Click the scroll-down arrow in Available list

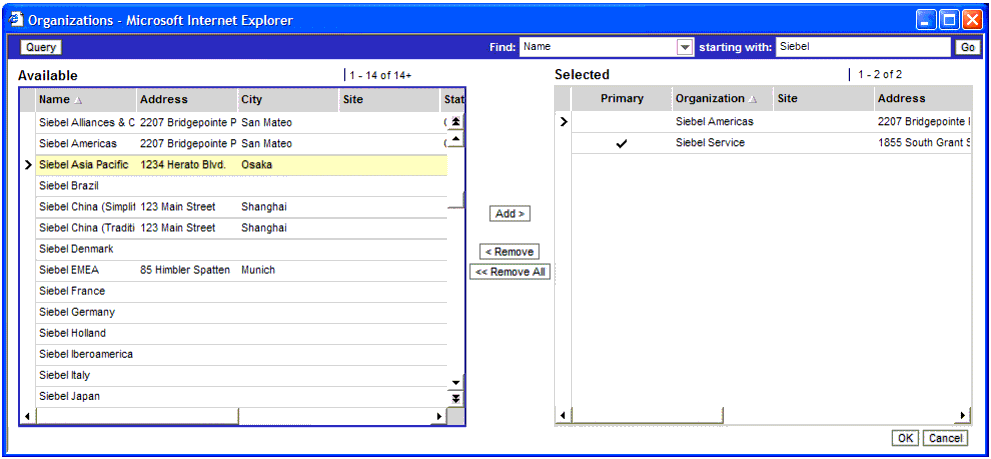pos(456,382)
